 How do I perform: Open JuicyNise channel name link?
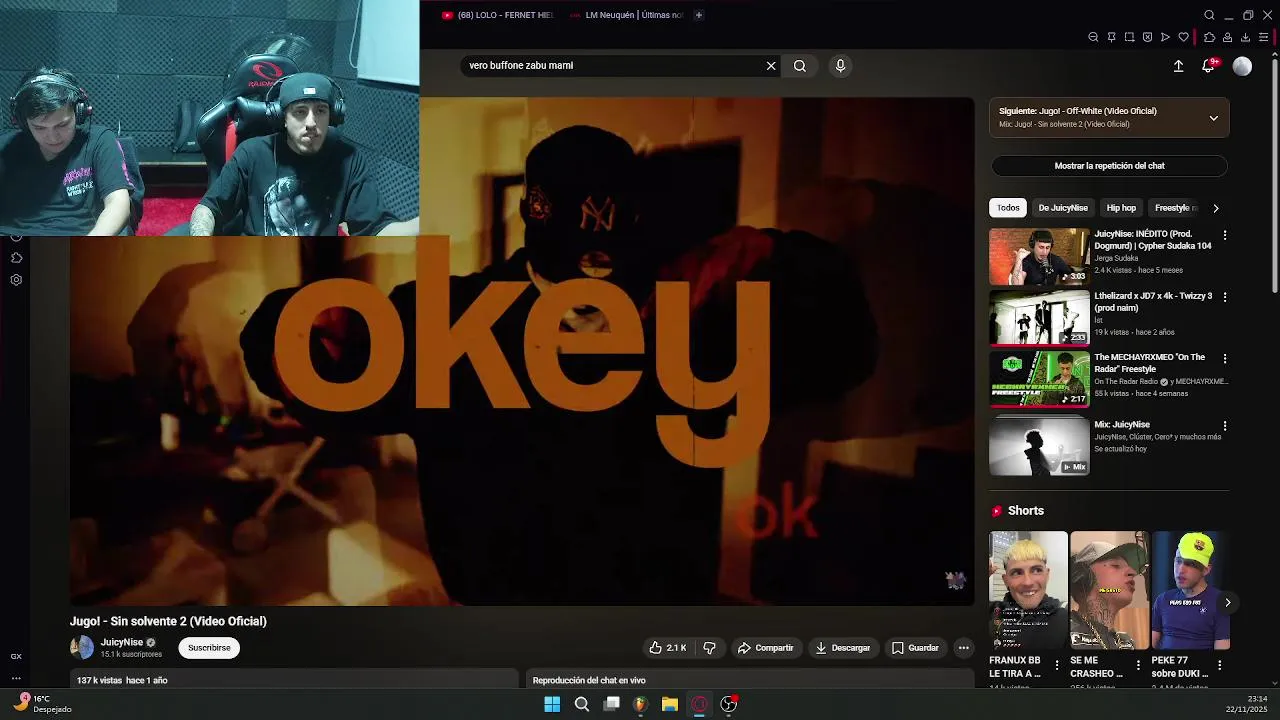click(121, 642)
